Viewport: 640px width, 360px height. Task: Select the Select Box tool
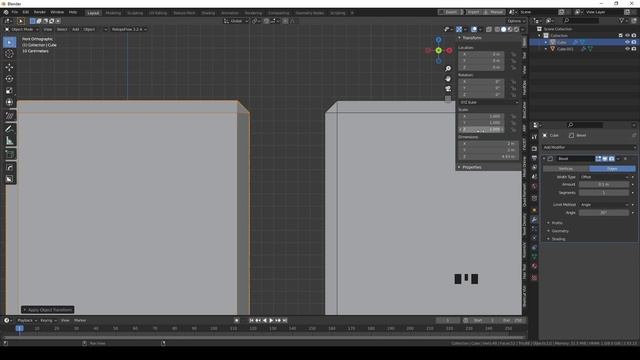[9, 42]
